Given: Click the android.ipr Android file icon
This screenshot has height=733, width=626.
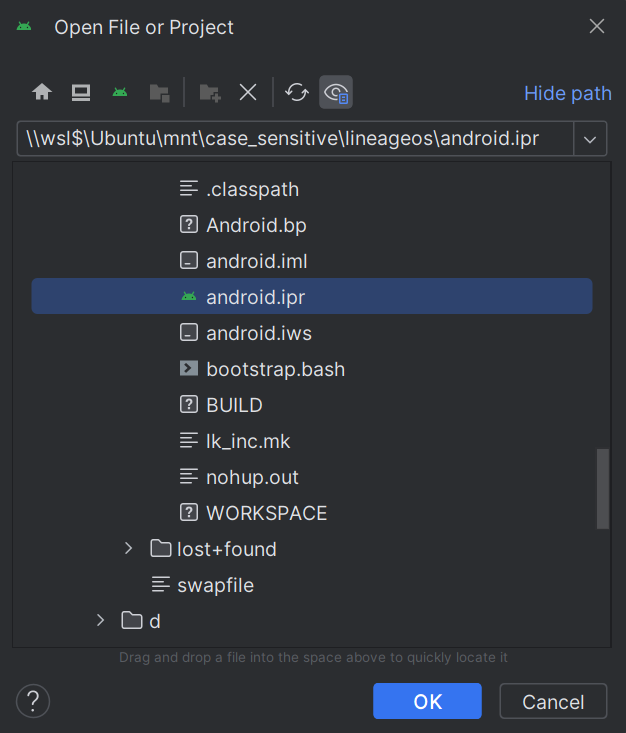Looking at the screenshot, I should click(x=189, y=296).
